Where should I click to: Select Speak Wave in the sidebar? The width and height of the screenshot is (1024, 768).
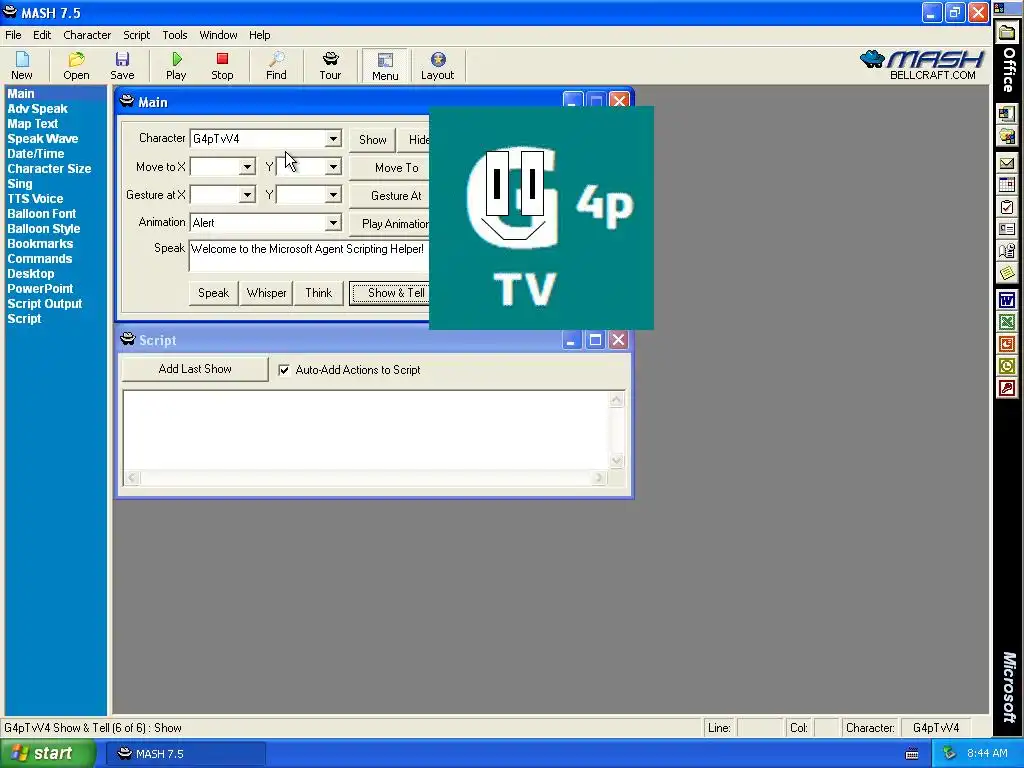tap(42, 139)
